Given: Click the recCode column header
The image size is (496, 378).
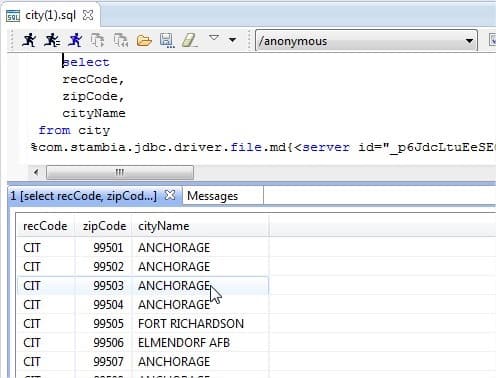Looking at the screenshot, I should 45,226.
